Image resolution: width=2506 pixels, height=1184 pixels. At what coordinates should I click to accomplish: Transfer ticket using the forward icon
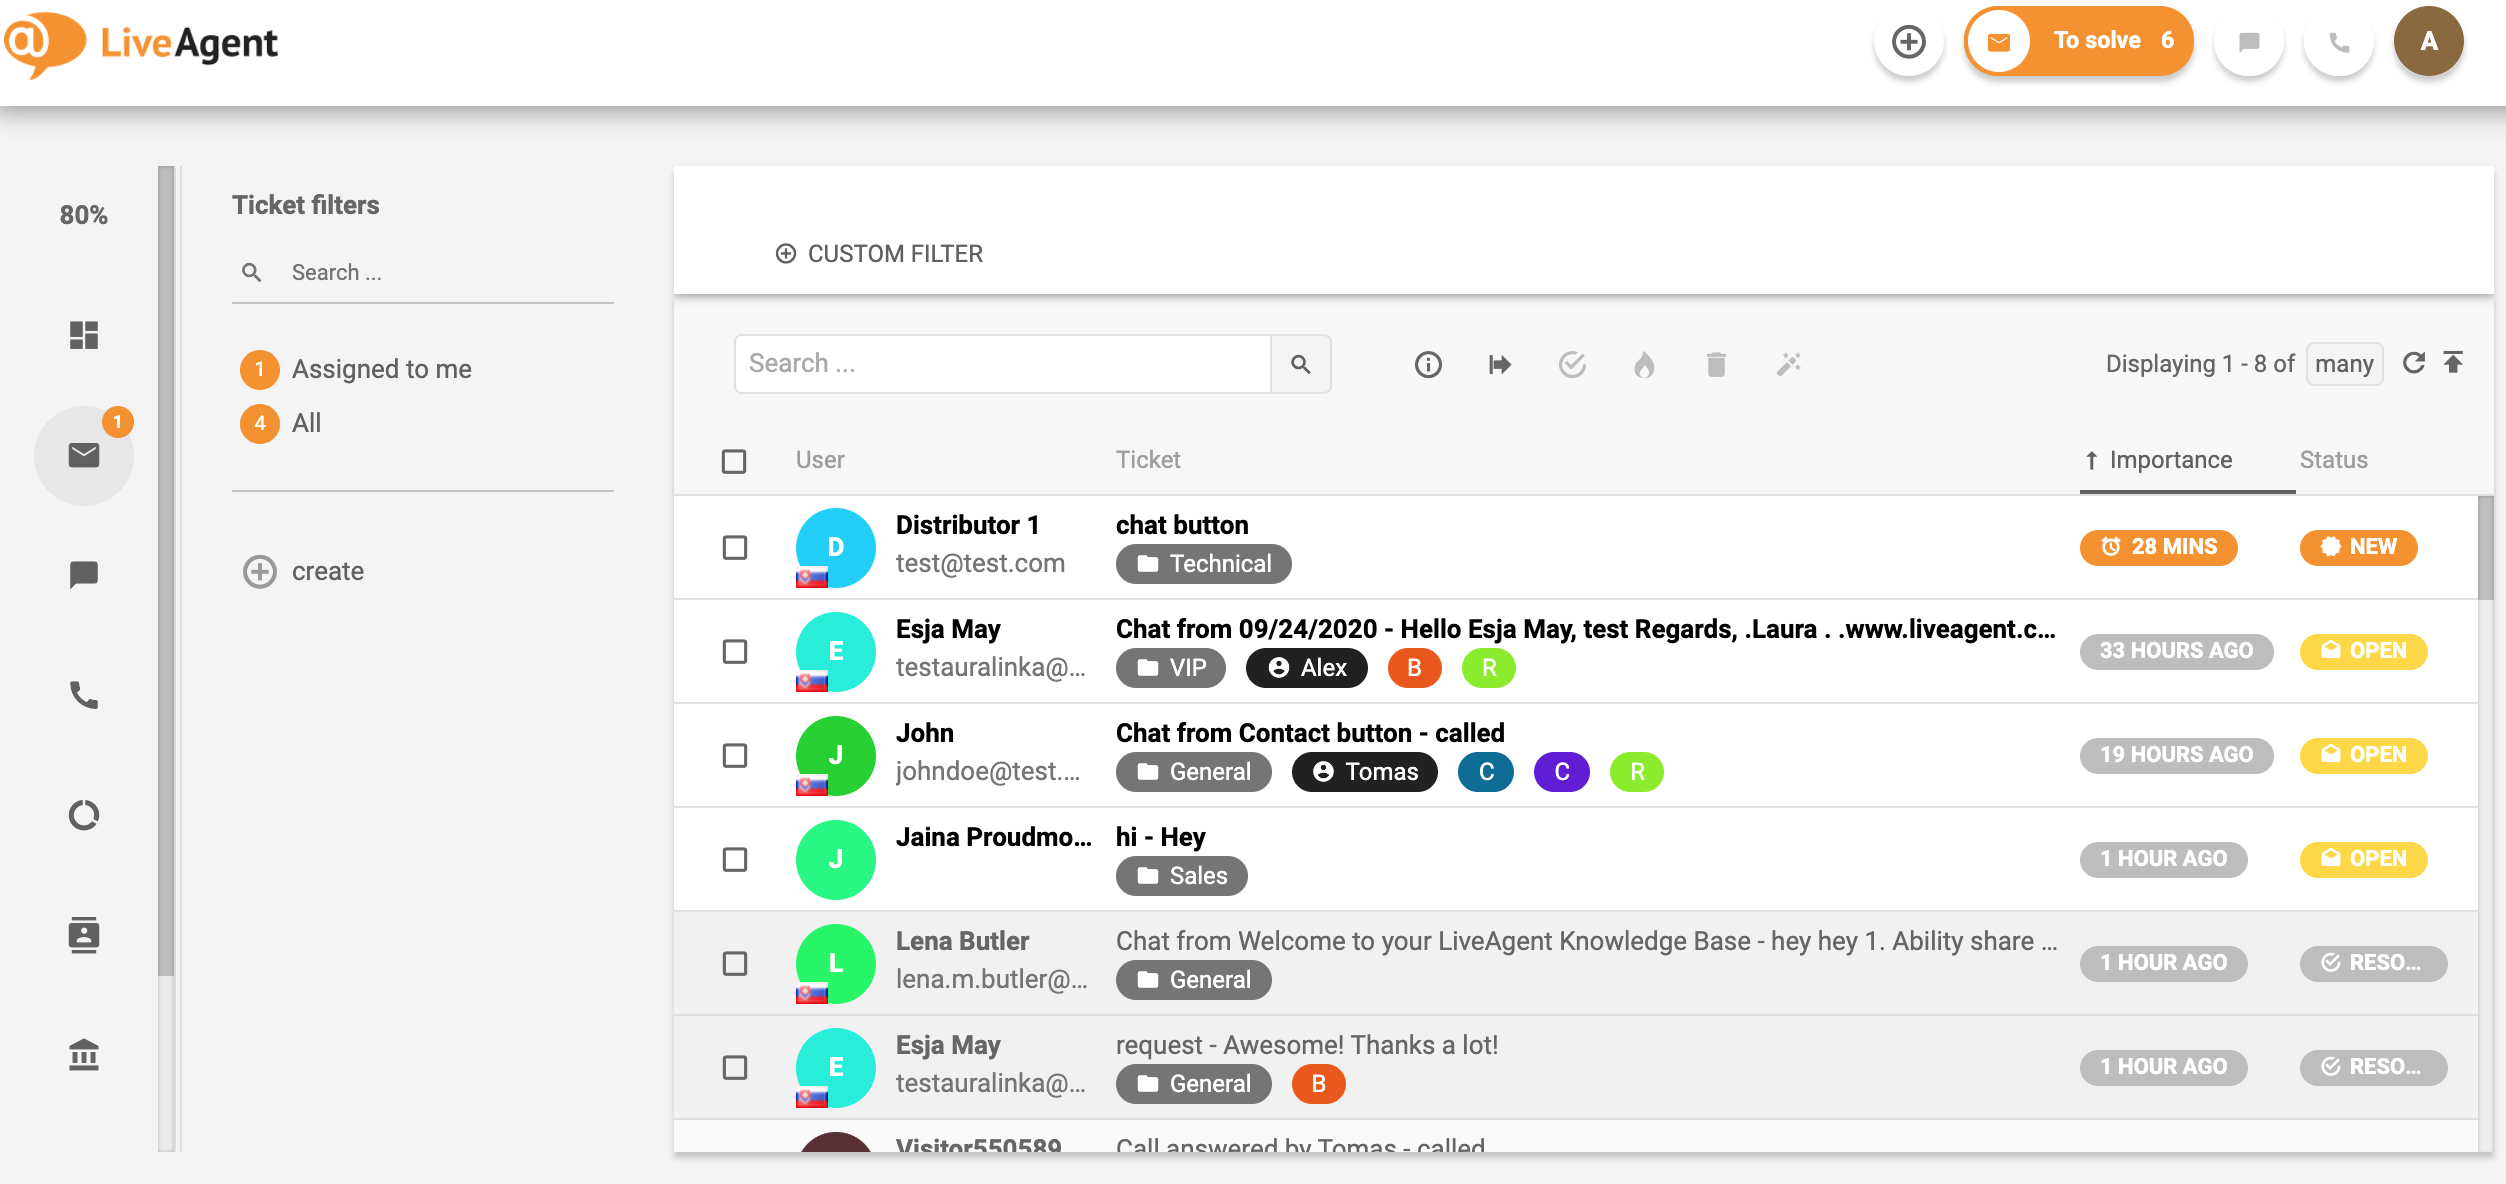coord(1500,364)
